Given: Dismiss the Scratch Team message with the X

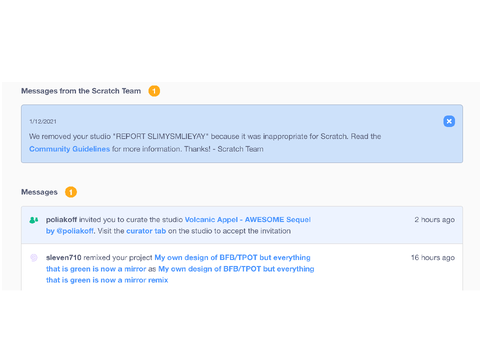Looking at the screenshot, I should 449,121.
